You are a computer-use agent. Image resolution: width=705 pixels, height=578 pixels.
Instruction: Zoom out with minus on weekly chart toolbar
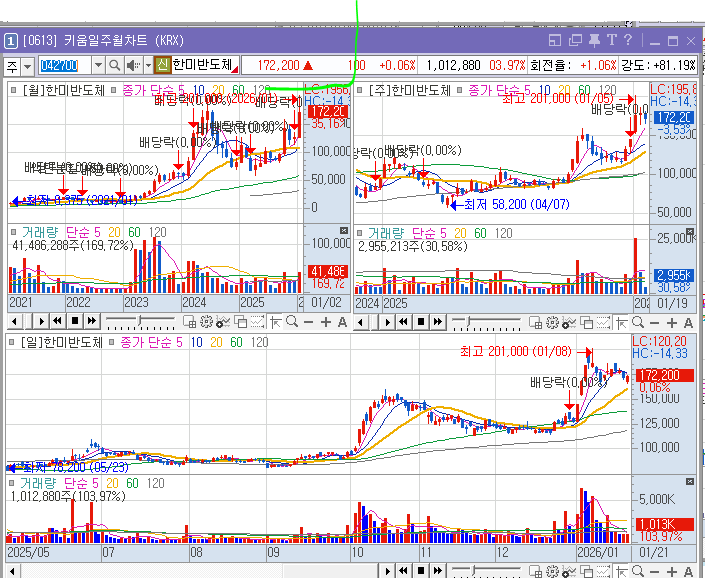[x=655, y=323]
